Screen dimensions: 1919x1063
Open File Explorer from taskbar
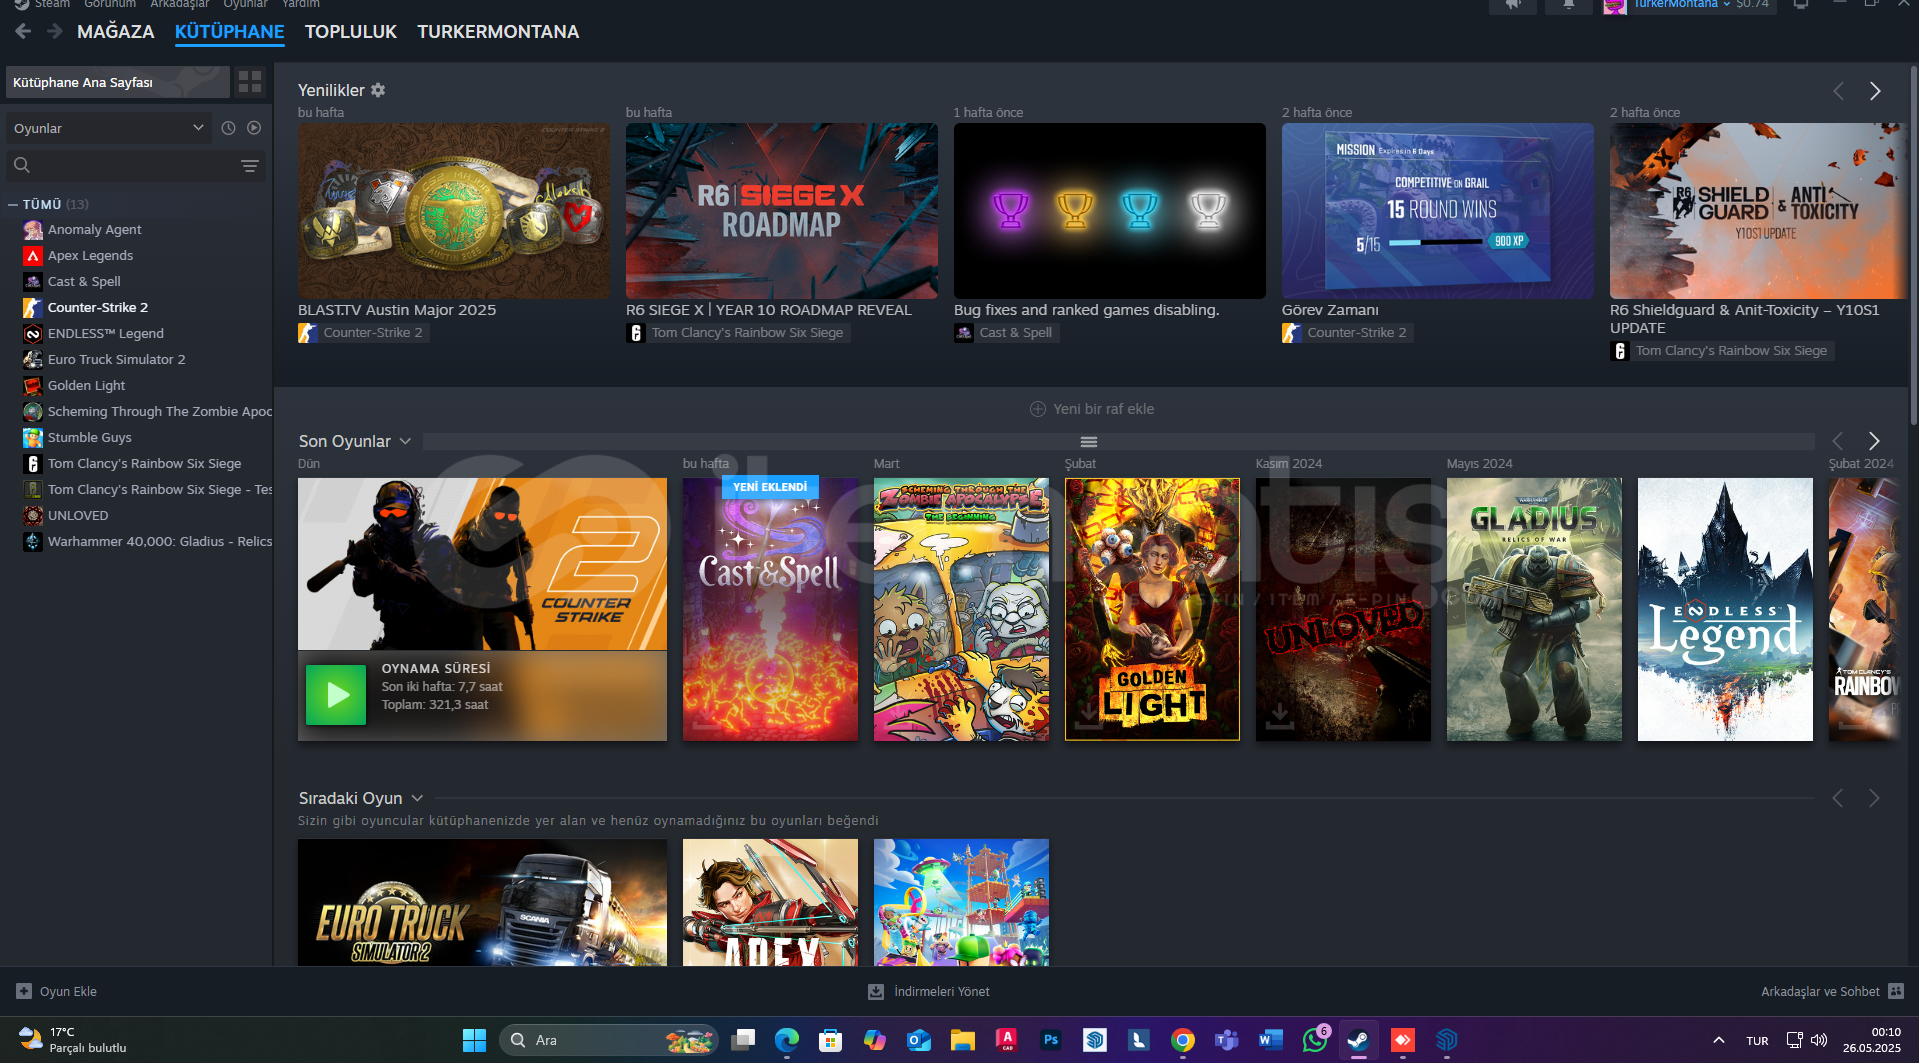coord(963,1040)
